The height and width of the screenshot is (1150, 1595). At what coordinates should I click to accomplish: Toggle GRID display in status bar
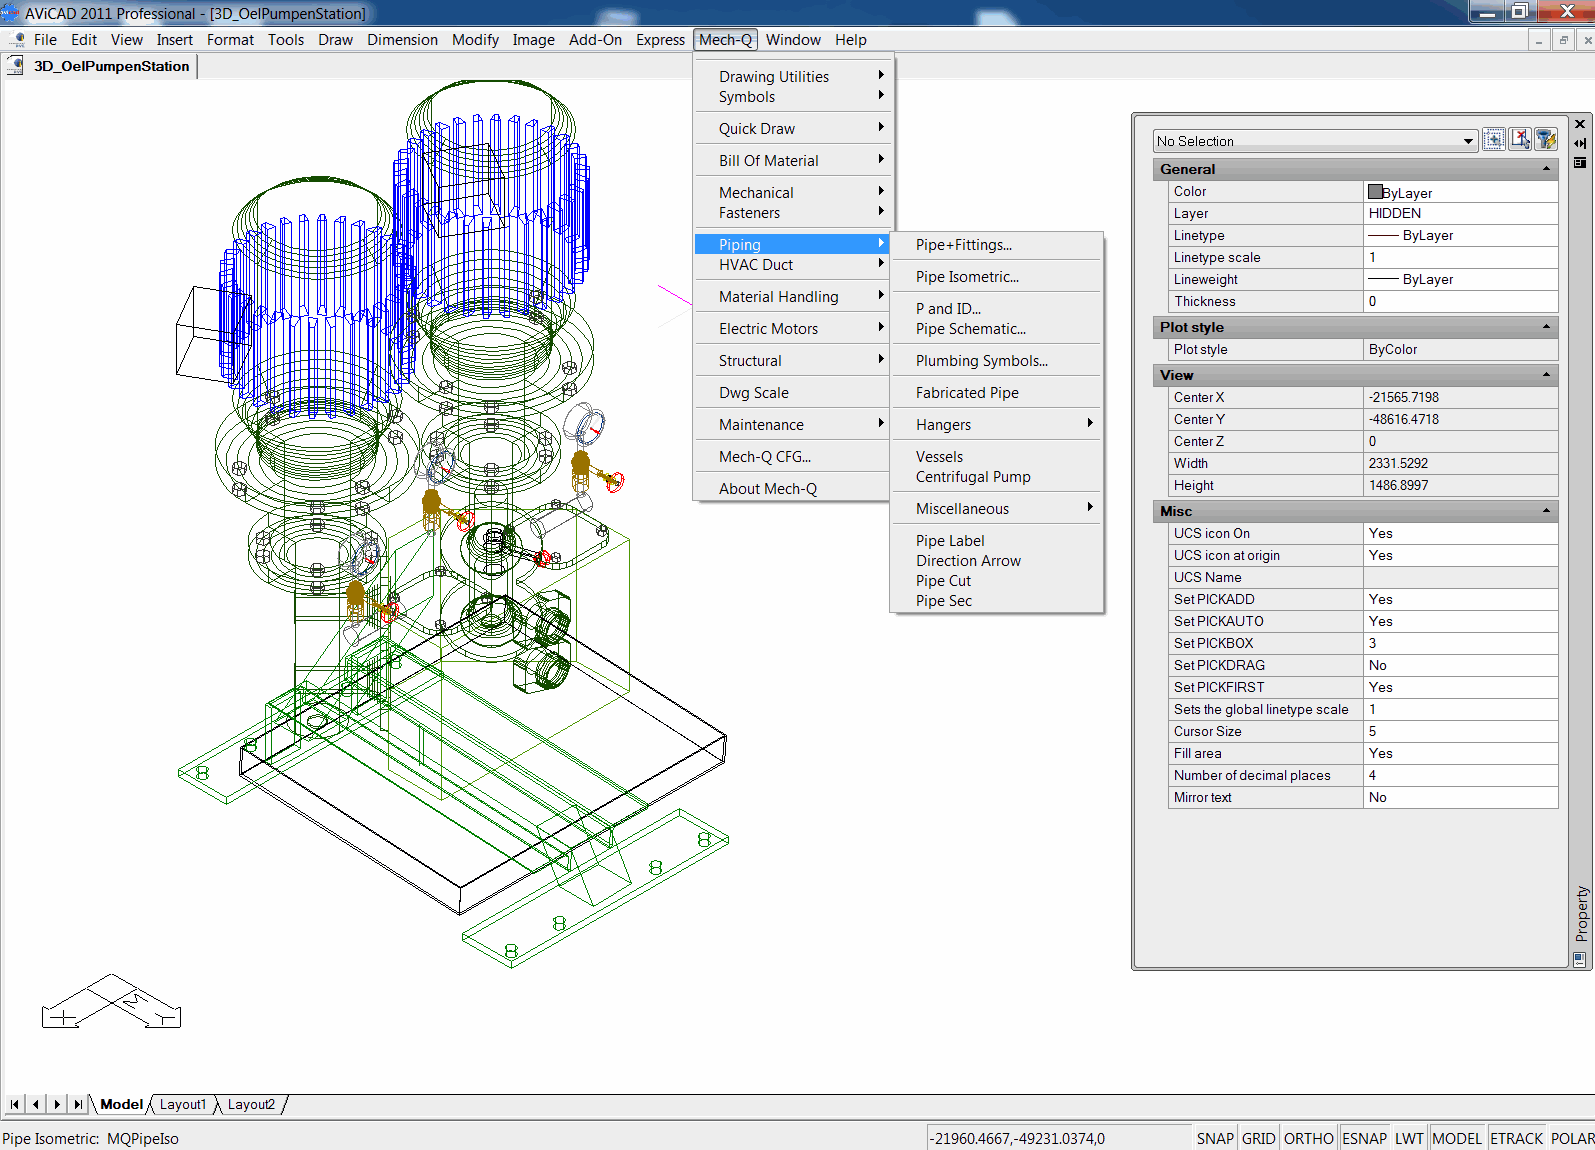coord(1258,1138)
